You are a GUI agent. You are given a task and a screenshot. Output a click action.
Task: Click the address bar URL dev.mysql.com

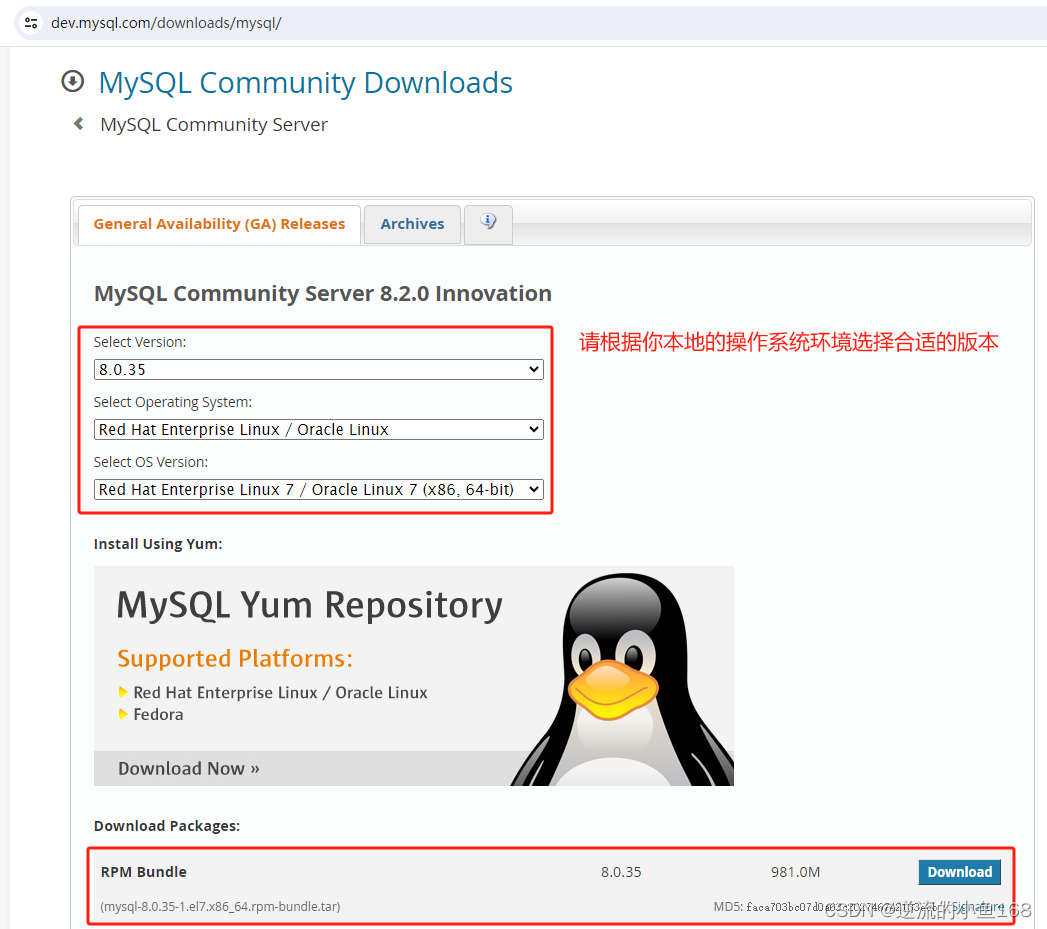(166, 23)
